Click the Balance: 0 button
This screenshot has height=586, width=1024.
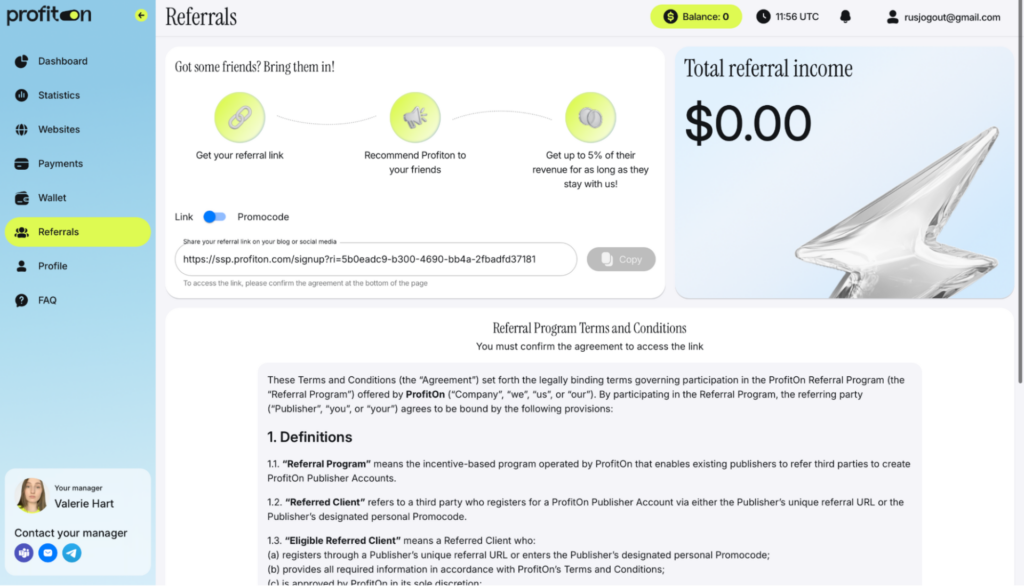696,16
